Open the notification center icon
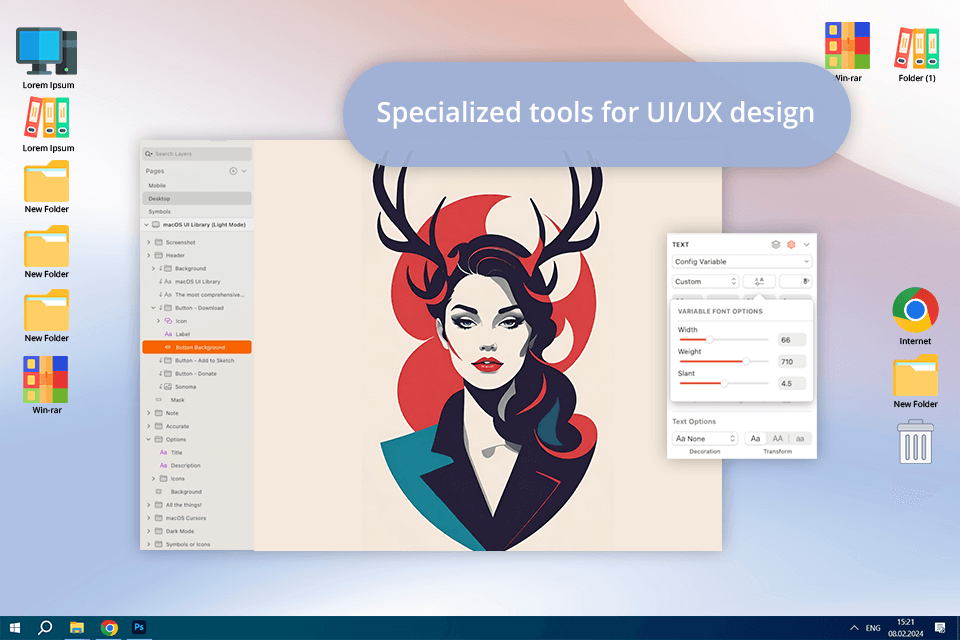Screen dimensions: 960x640 click(940, 627)
